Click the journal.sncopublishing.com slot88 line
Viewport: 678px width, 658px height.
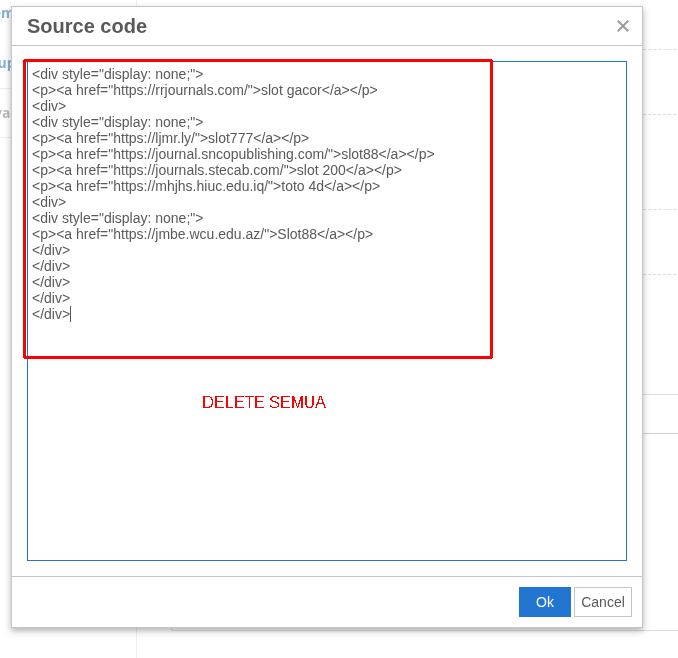click(x=233, y=154)
